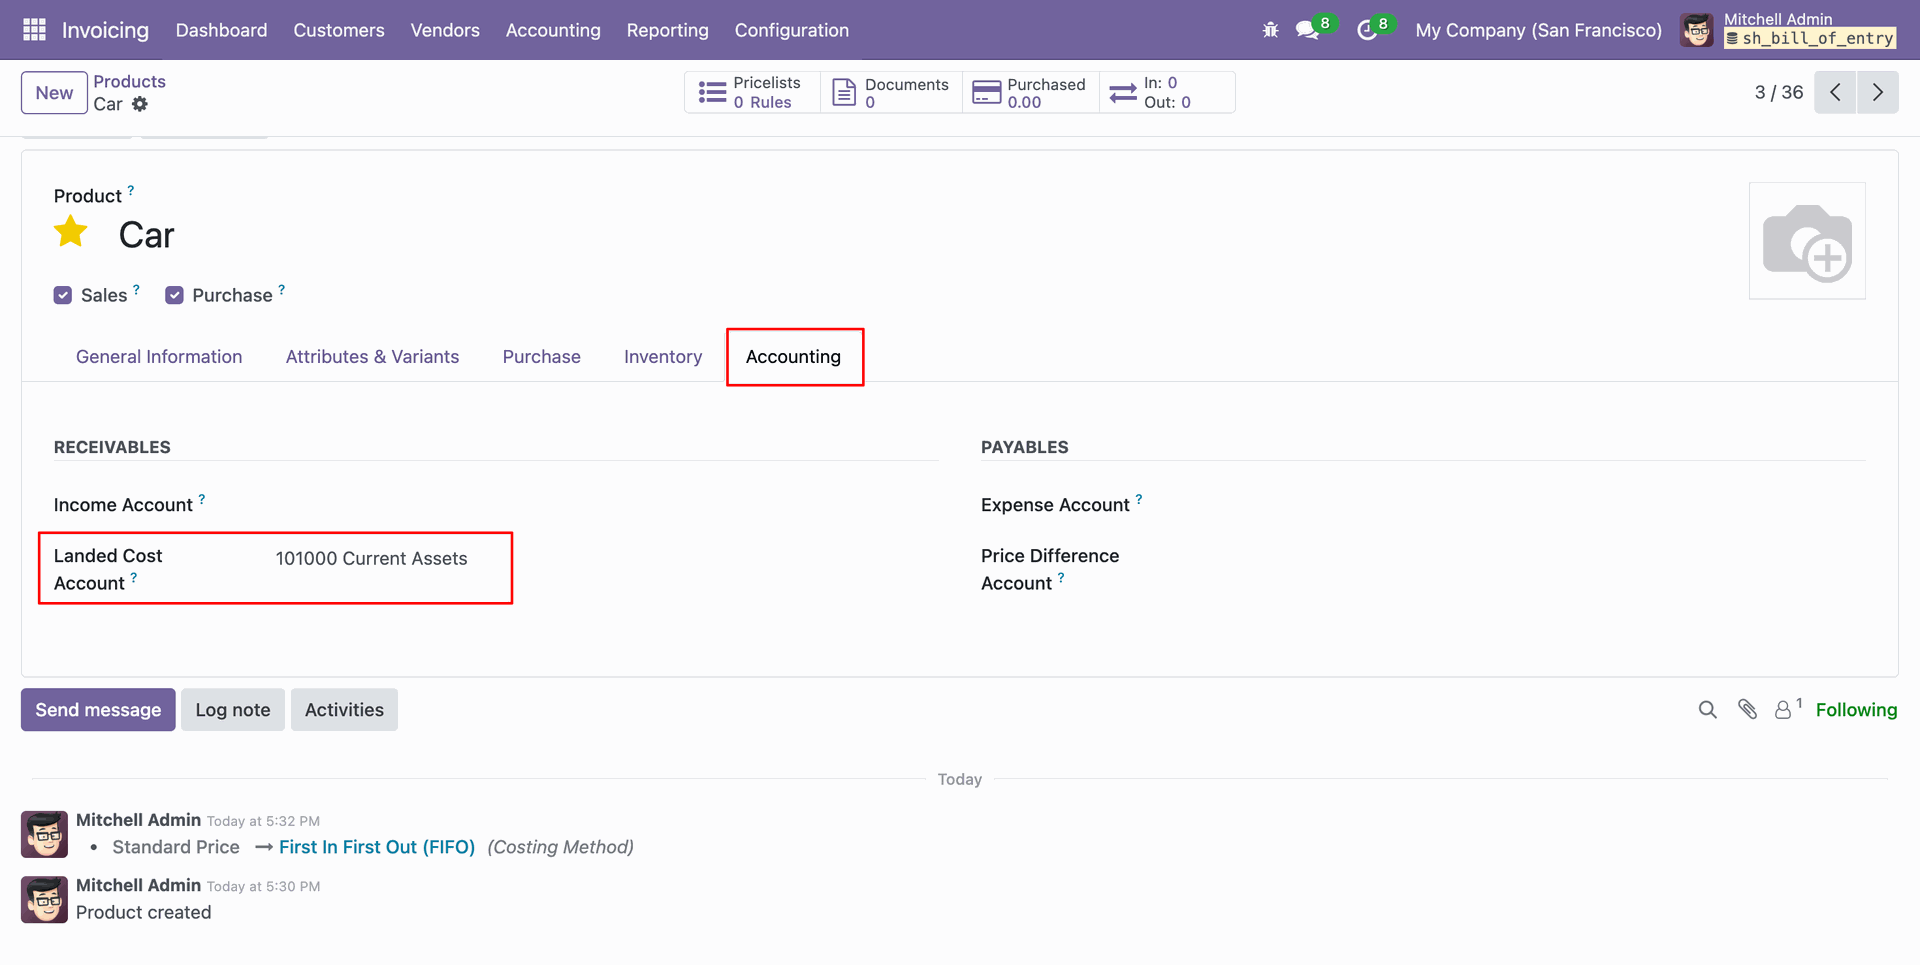The image size is (1920, 965).
Task: Click the 'First In First Out (FIFO)' text
Action: pyautogui.click(x=377, y=847)
